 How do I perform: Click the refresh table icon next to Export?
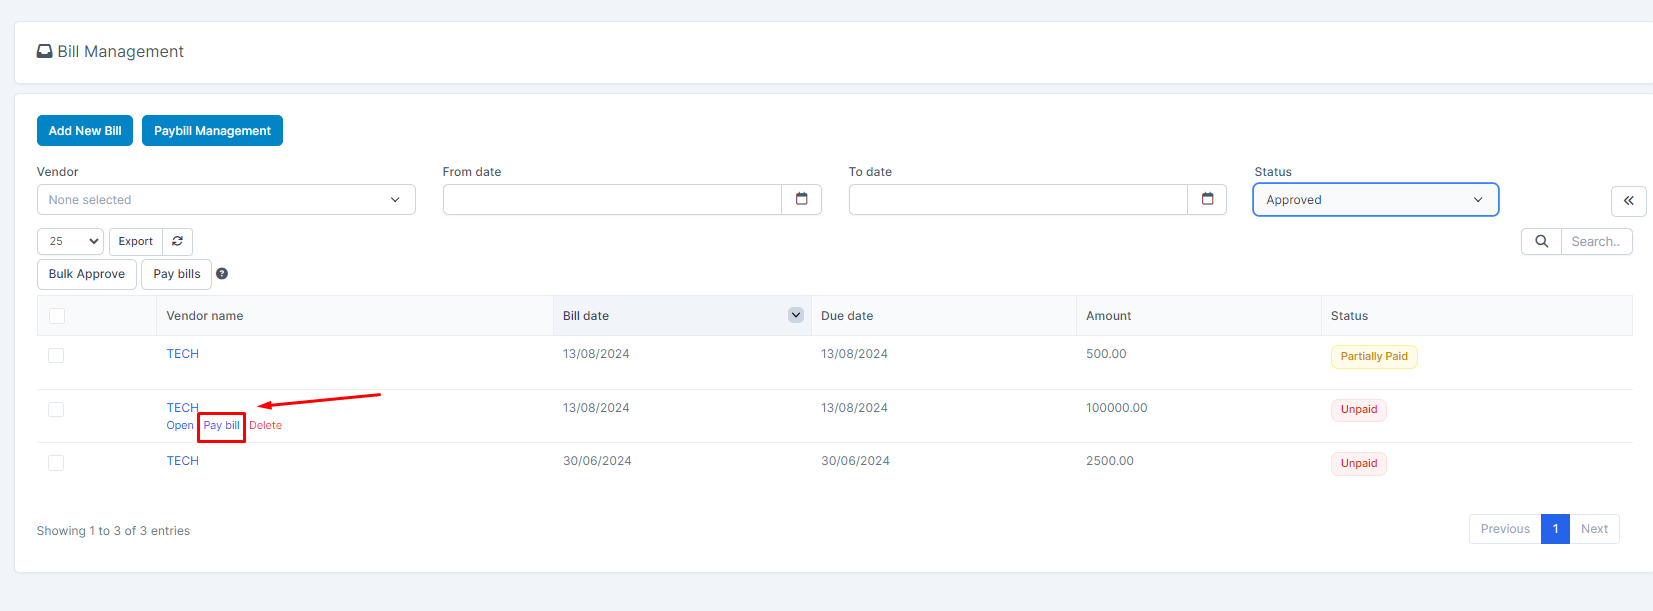click(177, 241)
